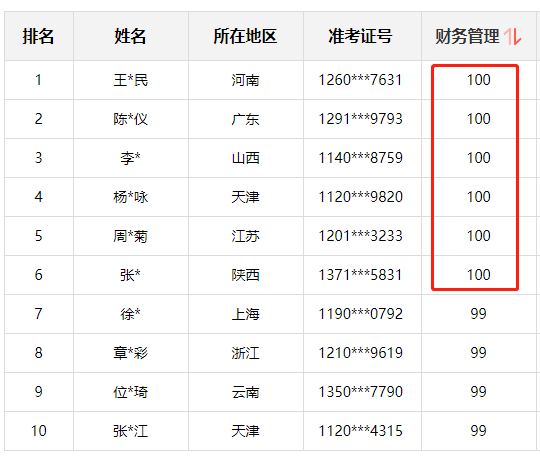Select the name 李* in row 3
This screenshot has height=456, width=540.
tap(131, 158)
